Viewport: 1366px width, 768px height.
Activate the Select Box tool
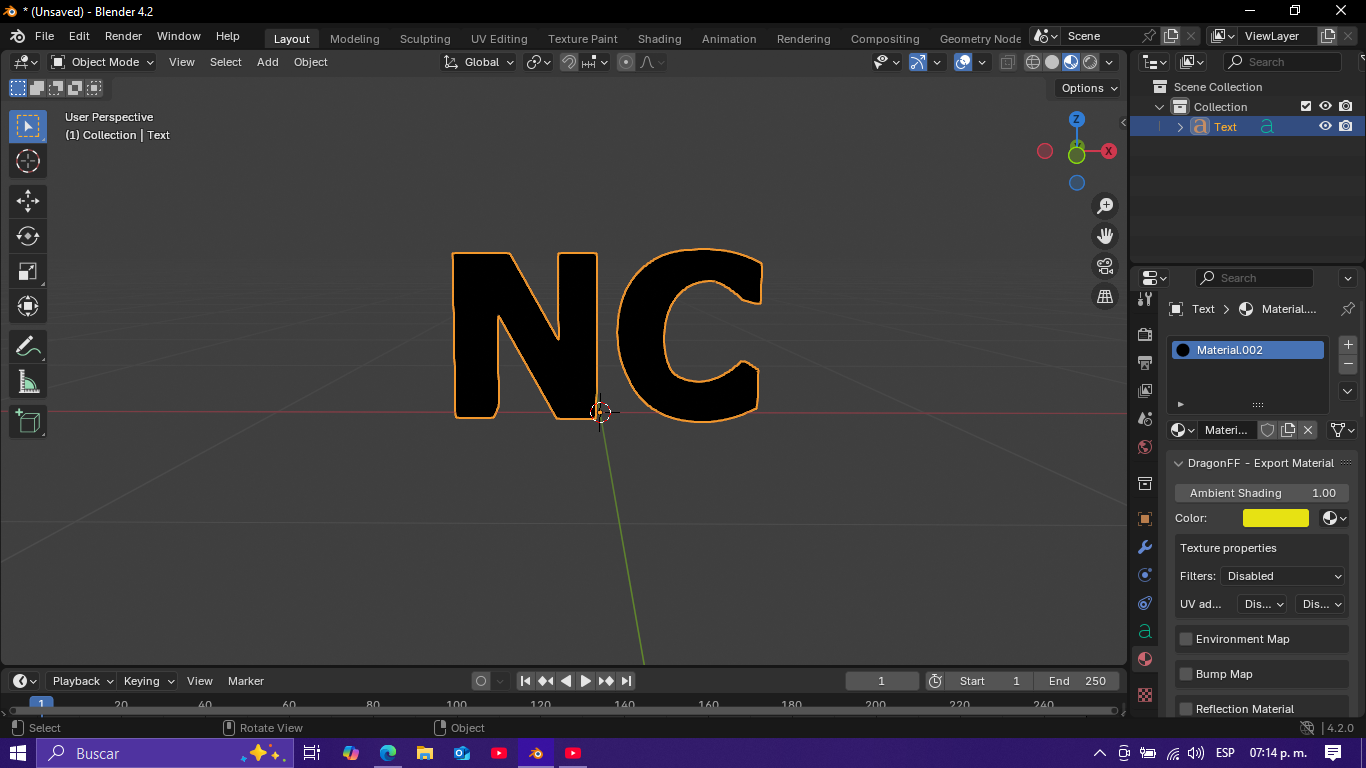point(28,126)
